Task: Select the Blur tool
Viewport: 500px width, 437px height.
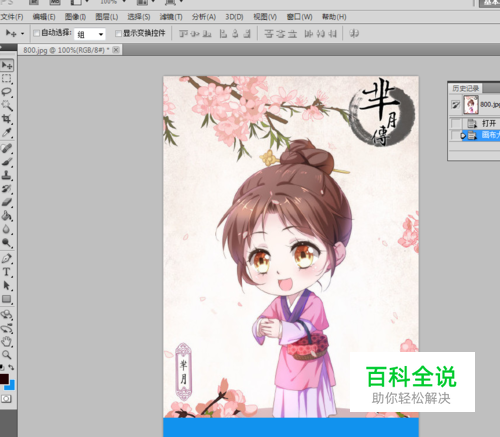Action: [x=7, y=229]
